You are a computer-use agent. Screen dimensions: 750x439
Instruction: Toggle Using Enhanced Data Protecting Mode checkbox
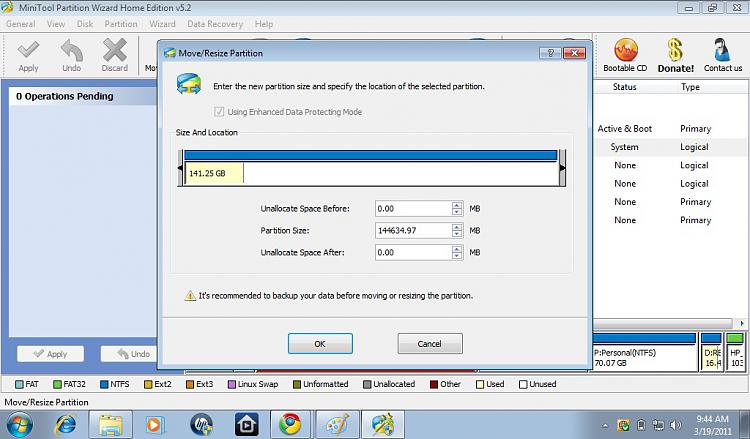tap(219, 112)
